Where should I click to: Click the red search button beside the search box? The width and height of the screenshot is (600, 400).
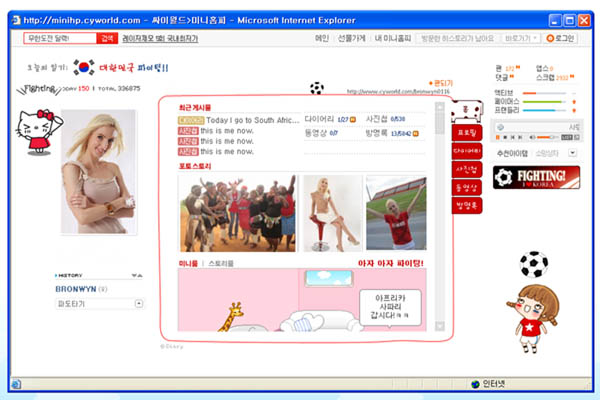click(107, 38)
